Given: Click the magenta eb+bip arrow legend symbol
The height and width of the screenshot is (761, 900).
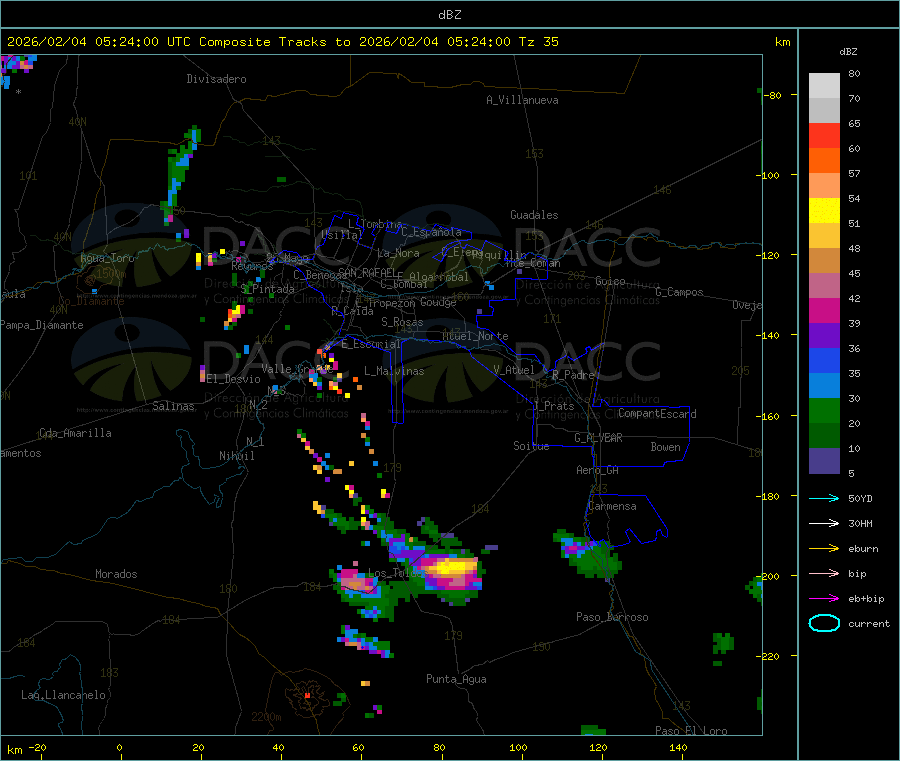Looking at the screenshot, I should 824,598.
